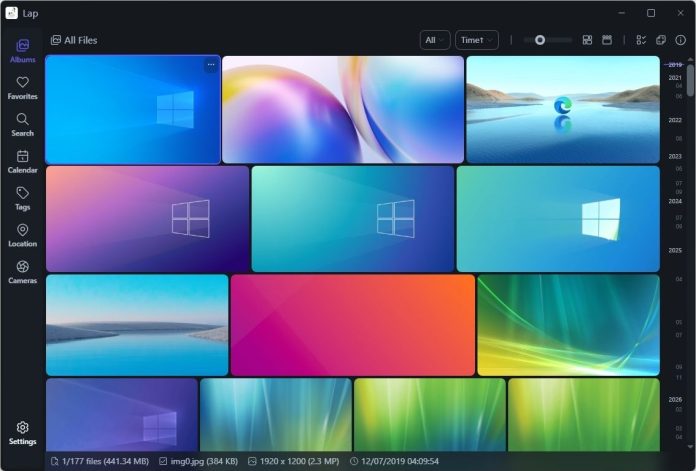Click the date grouping clapper icon

coord(607,40)
